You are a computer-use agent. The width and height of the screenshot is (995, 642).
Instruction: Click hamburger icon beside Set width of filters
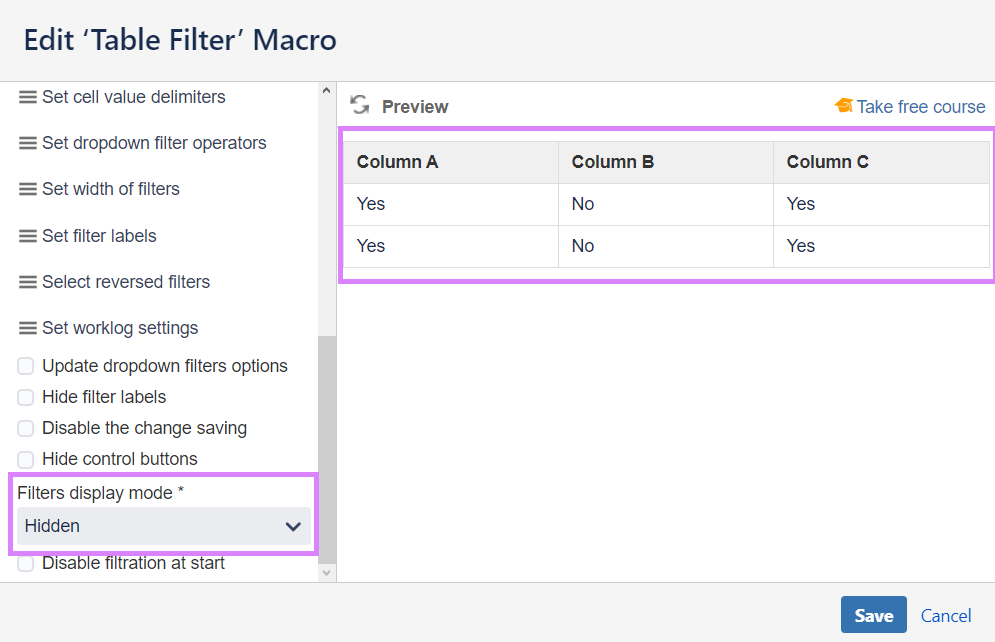coord(28,189)
